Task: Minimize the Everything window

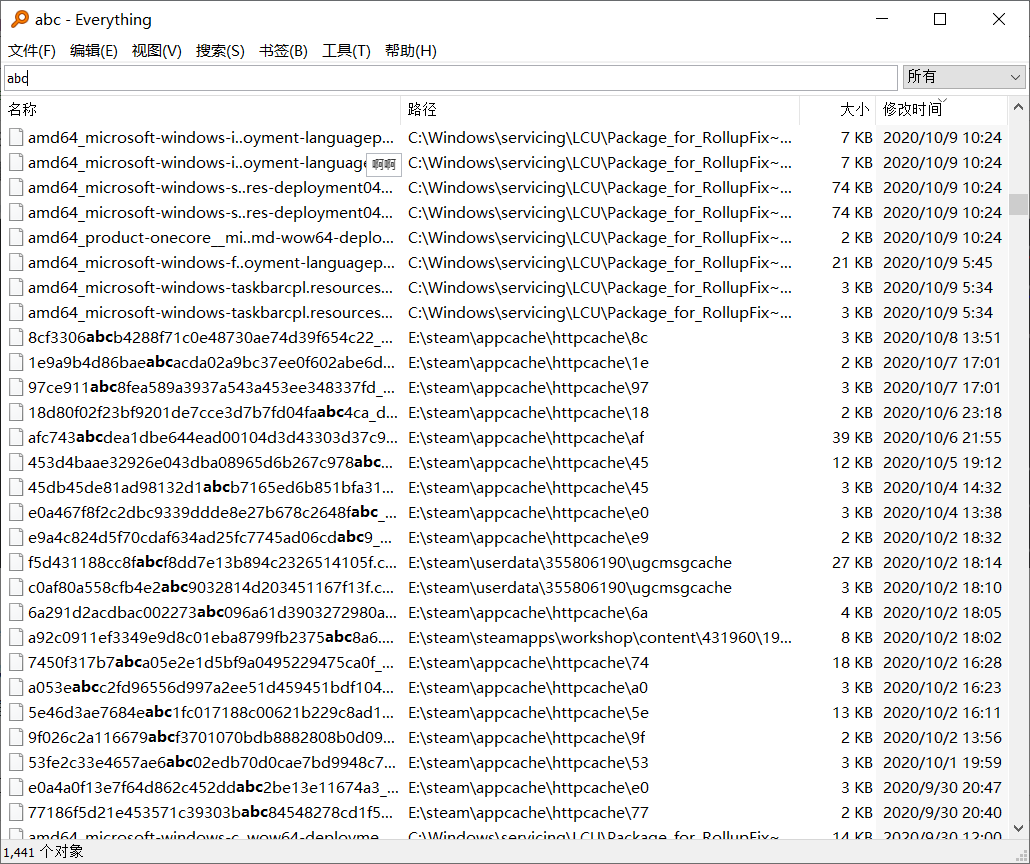Action: 882,19
